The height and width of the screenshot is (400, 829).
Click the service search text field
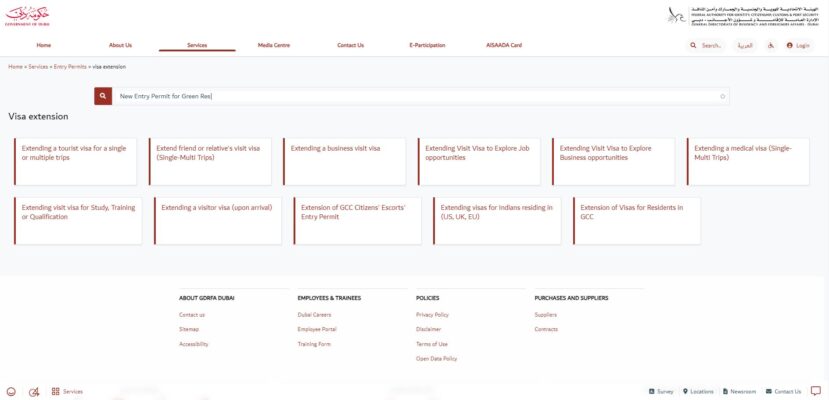(x=410, y=97)
